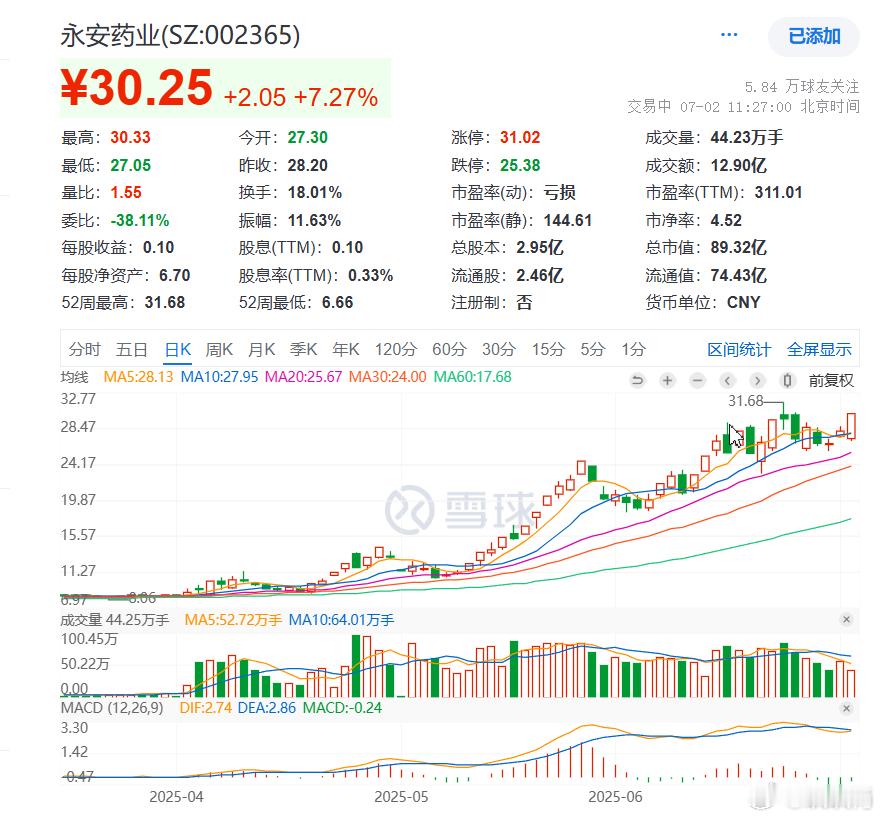
Task: Select the 年K chart tab
Action: pos(346,350)
